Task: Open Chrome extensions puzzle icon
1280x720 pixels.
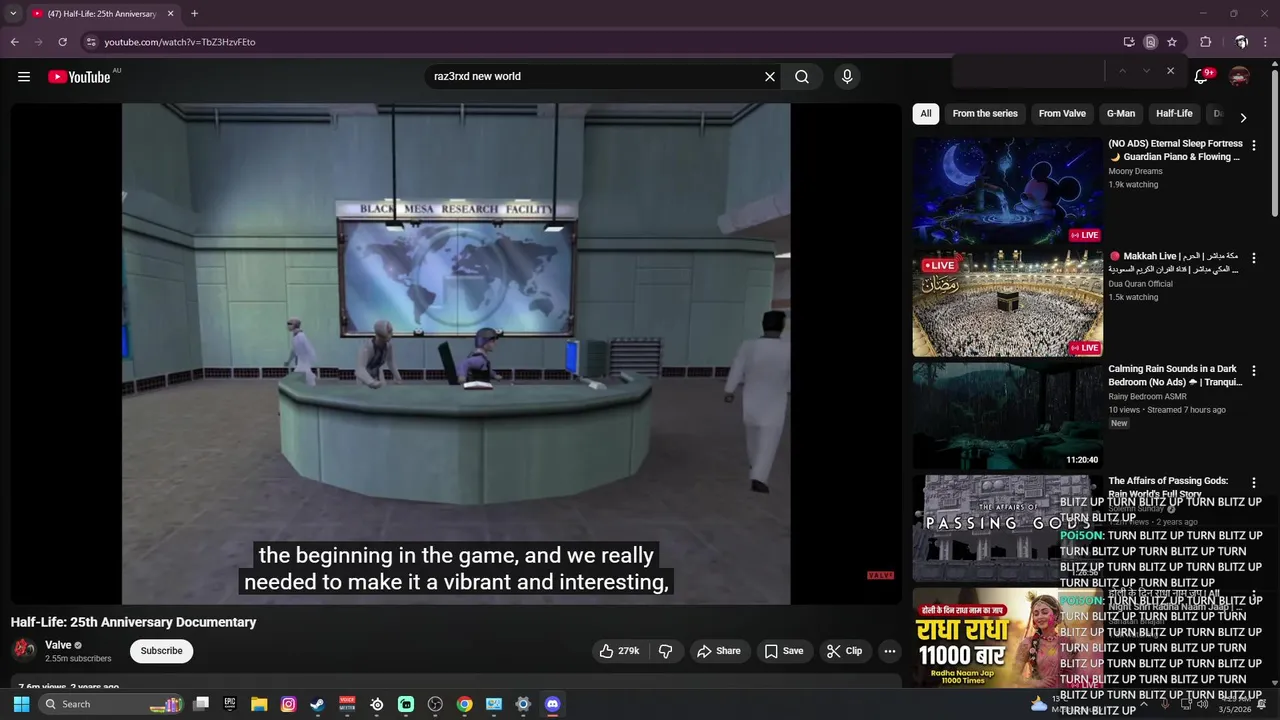Action: 1205,42
